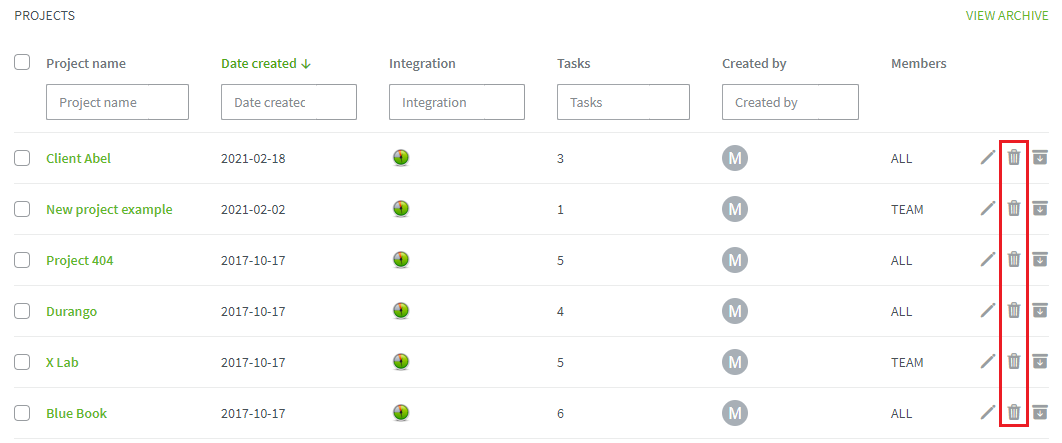Toggle the select-all projects checkbox
The width and height of the screenshot is (1062, 443).
22,62
